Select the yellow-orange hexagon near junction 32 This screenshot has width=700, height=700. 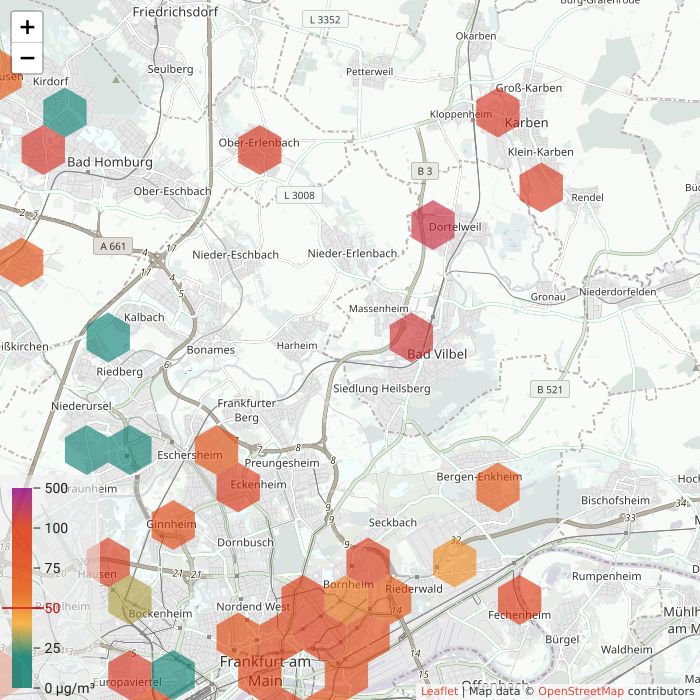[454, 562]
